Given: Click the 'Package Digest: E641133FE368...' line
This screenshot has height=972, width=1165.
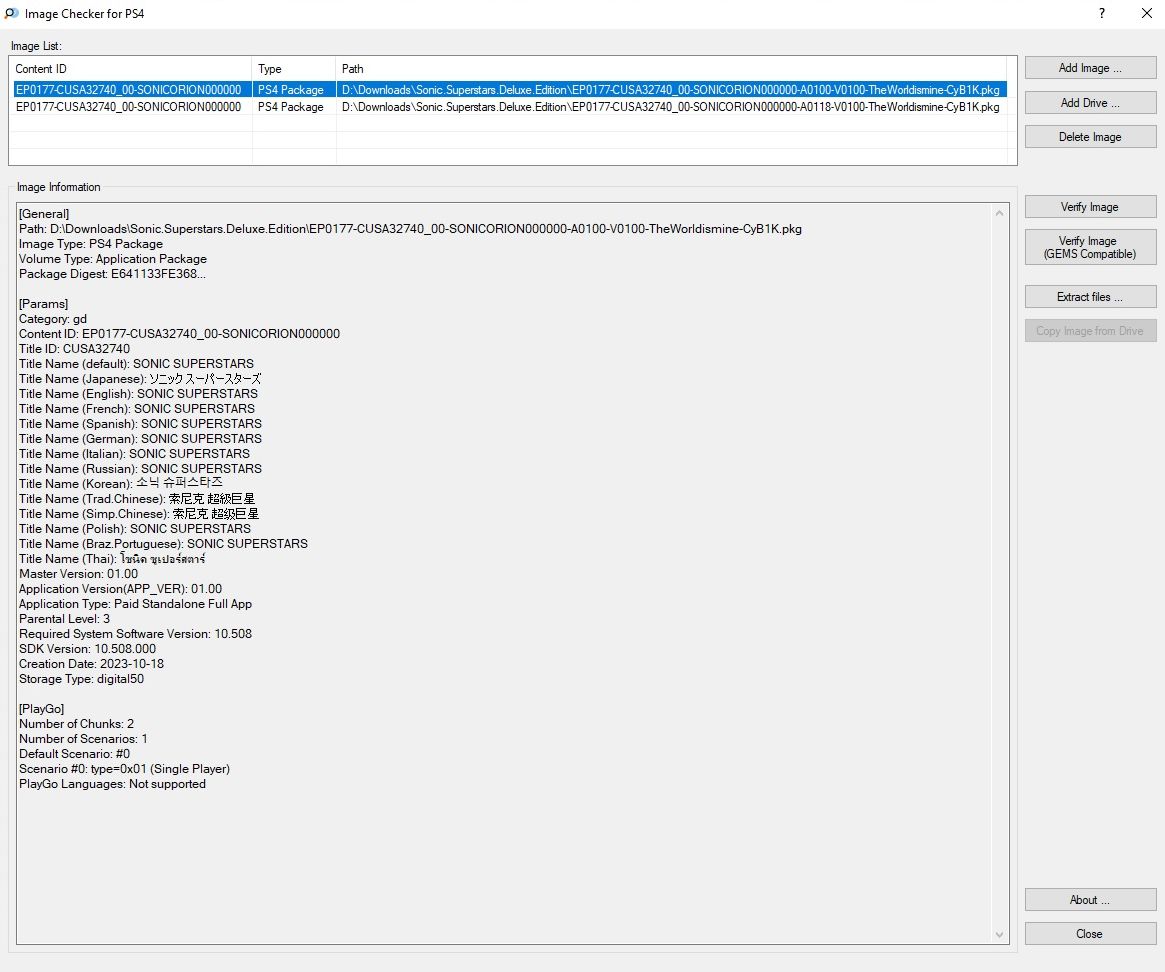Looking at the screenshot, I should click(112, 273).
